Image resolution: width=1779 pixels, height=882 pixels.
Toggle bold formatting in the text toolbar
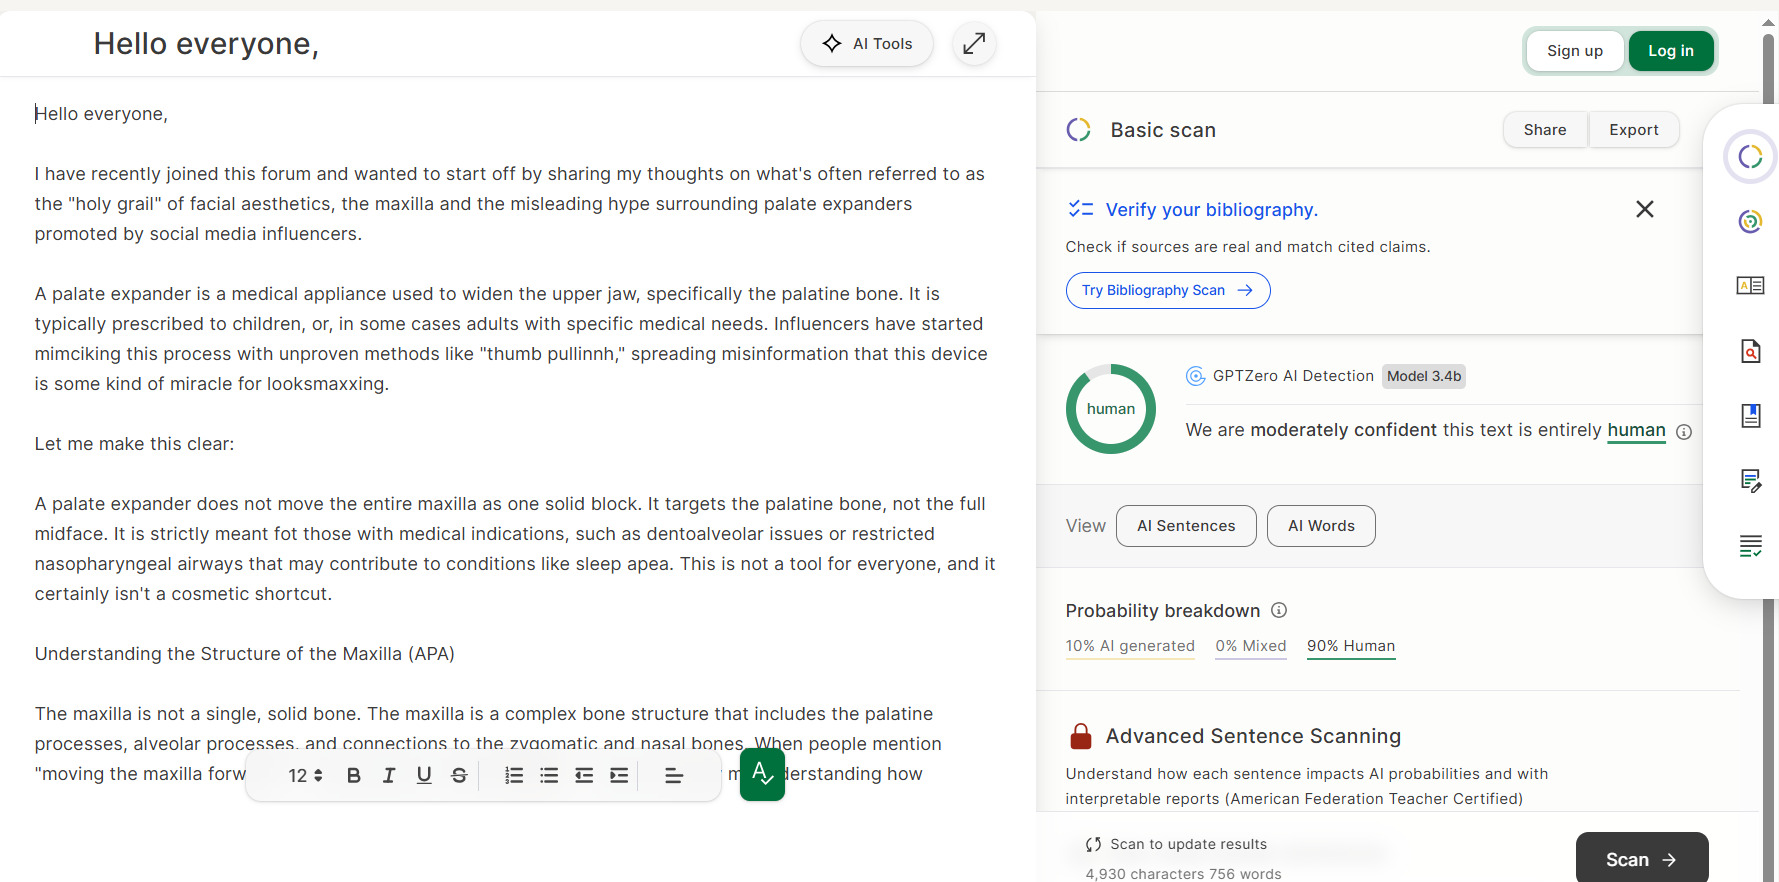coord(353,775)
